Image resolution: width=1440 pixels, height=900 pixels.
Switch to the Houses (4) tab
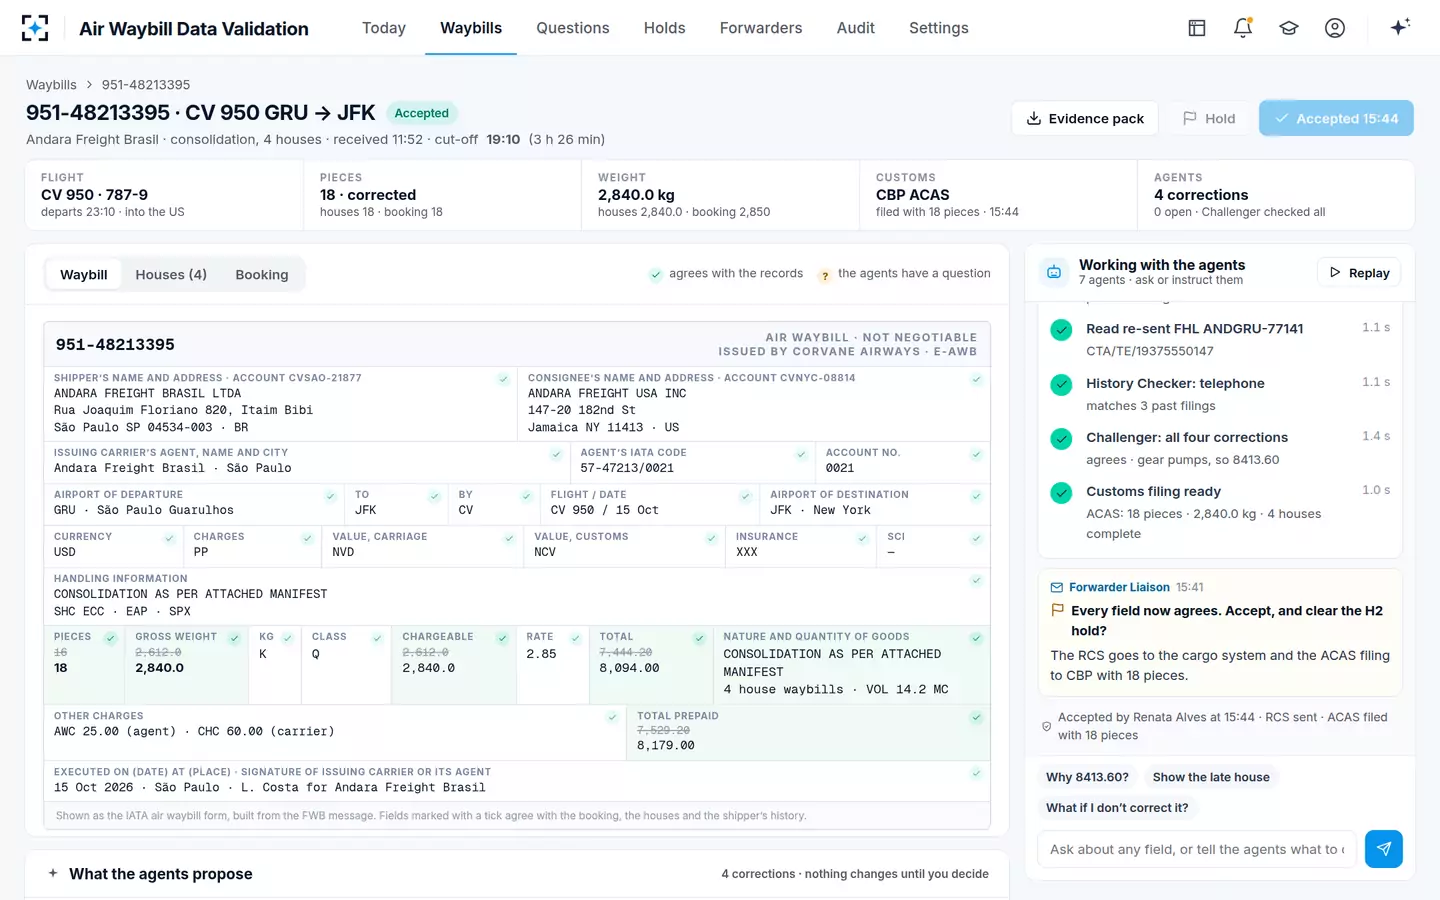pyautogui.click(x=171, y=274)
